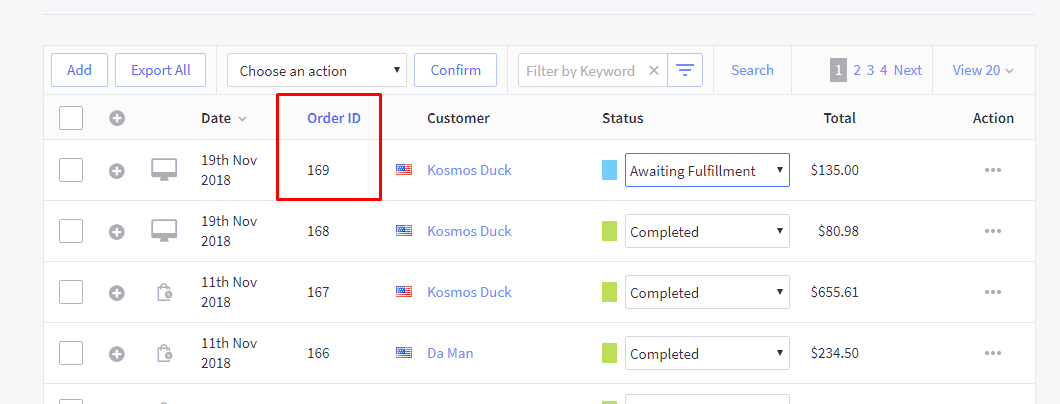Open the action menu for order 167
1060x404 pixels.
pos(992,292)
